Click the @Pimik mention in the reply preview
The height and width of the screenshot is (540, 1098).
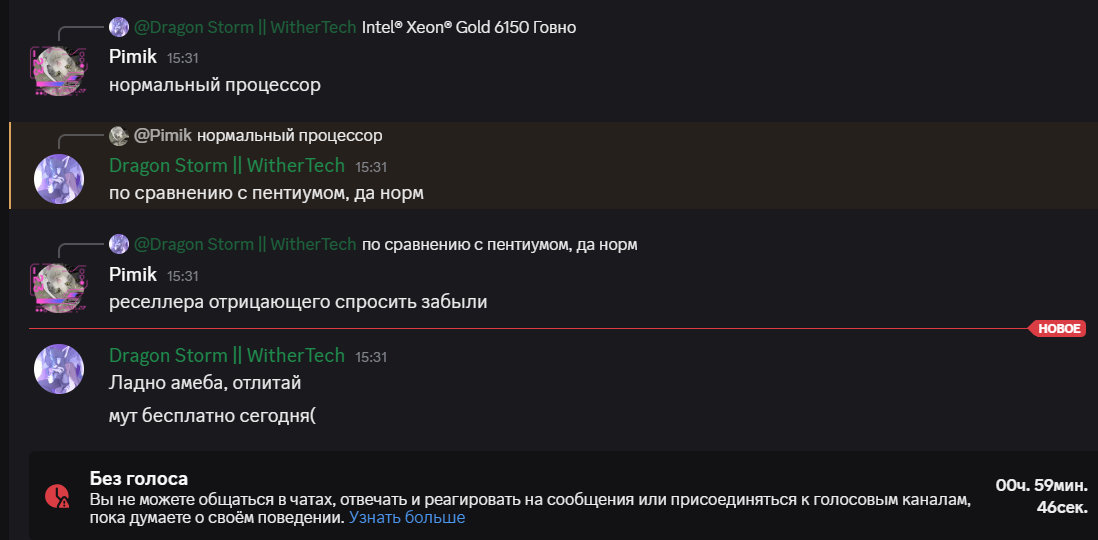(163, 135)
